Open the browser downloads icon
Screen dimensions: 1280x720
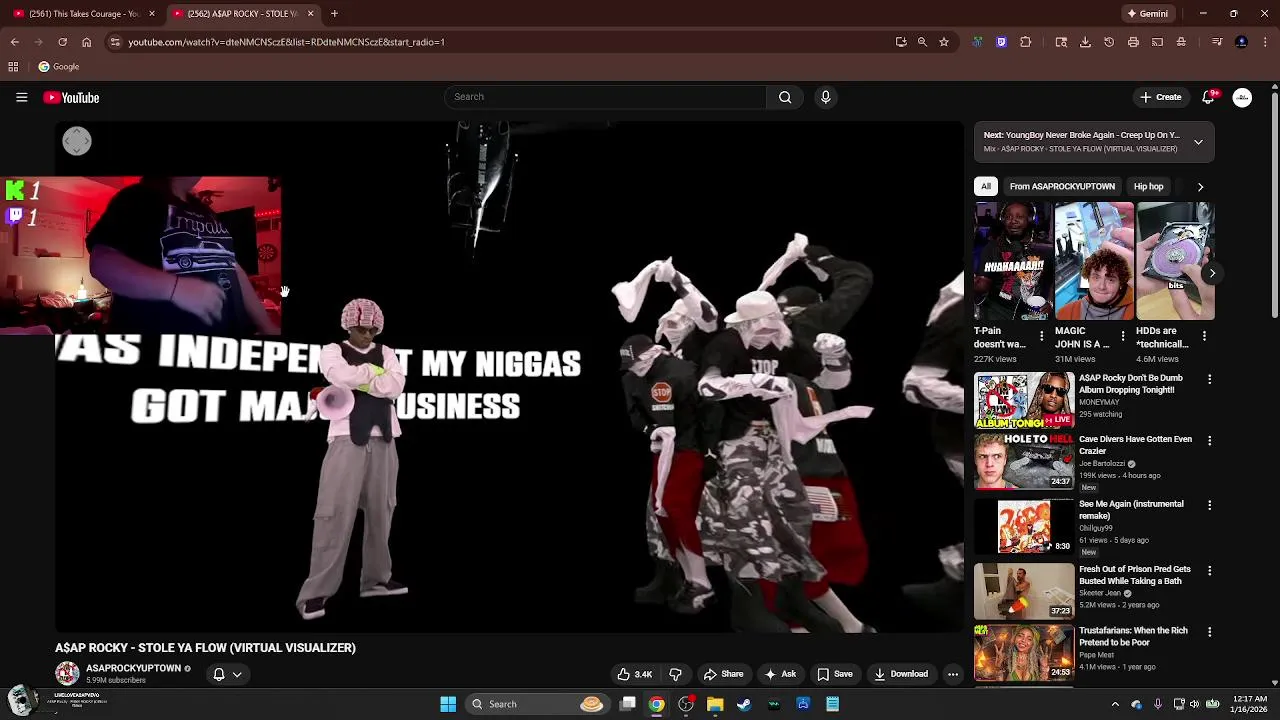(x=1085, y=42)
